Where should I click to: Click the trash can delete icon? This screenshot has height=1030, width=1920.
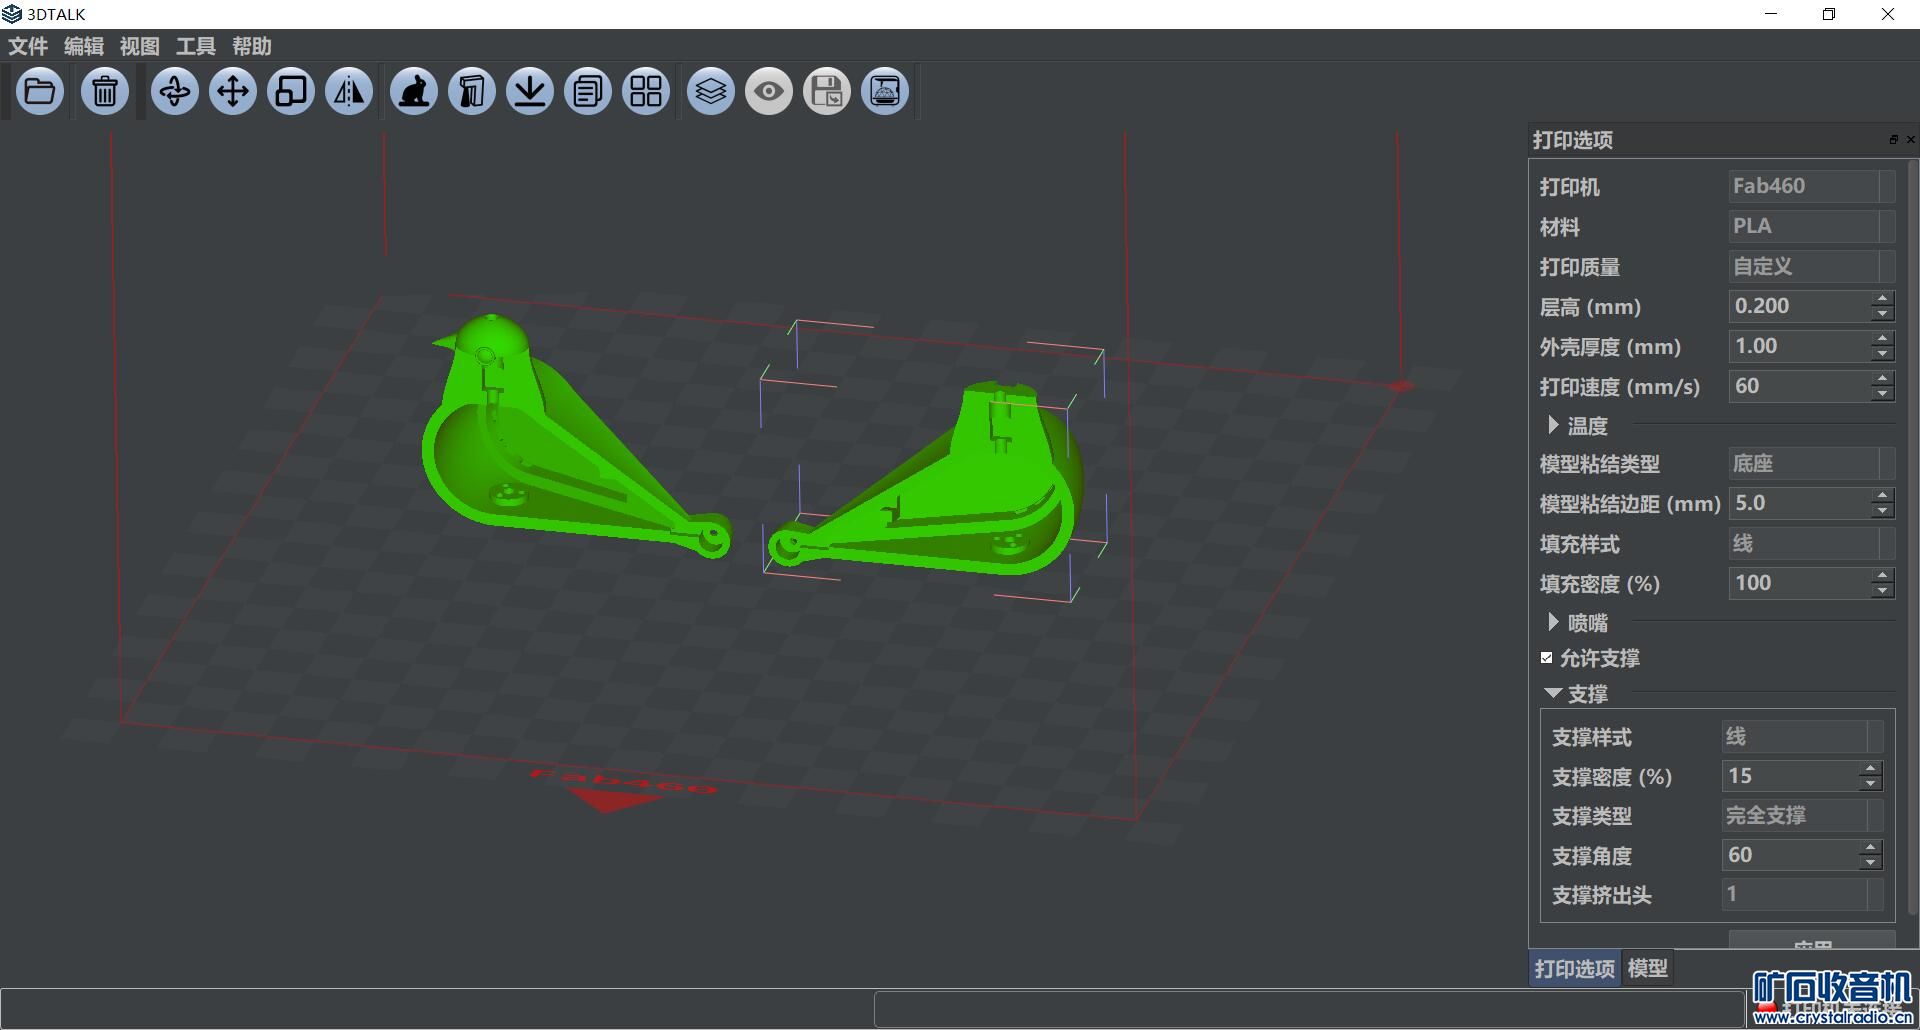coord(105,92)
